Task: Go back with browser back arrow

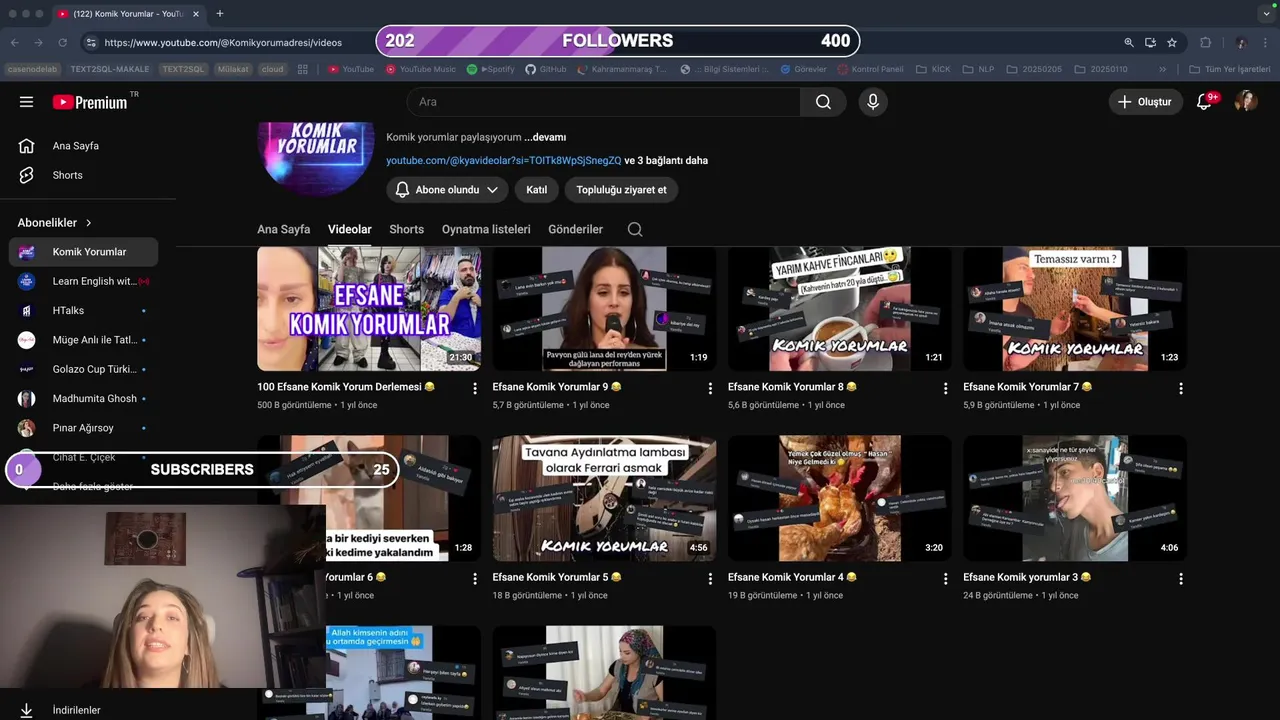Action: (15, 43)
